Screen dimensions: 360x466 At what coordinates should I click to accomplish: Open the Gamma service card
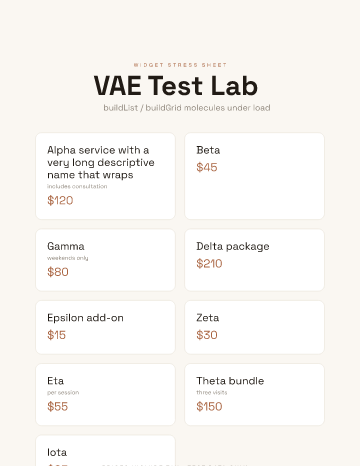105,260
